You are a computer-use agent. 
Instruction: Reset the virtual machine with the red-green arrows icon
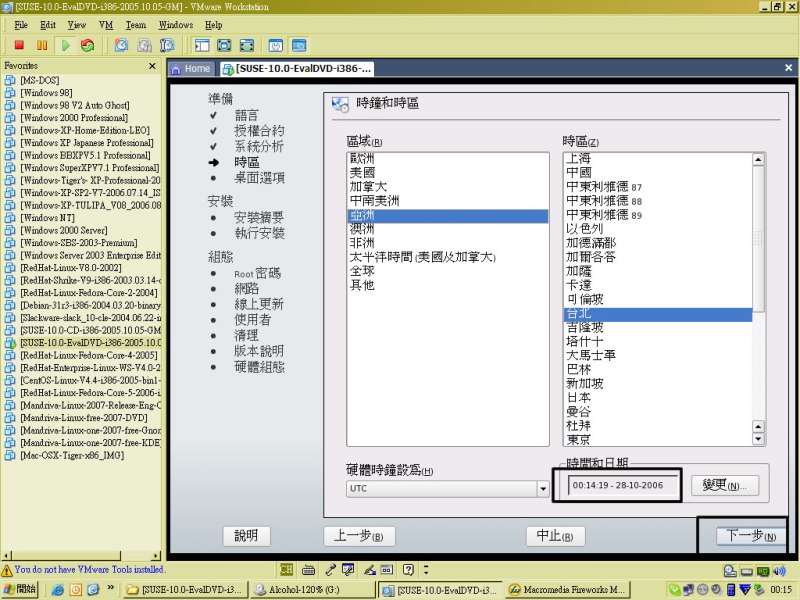[x=88, y=45]
